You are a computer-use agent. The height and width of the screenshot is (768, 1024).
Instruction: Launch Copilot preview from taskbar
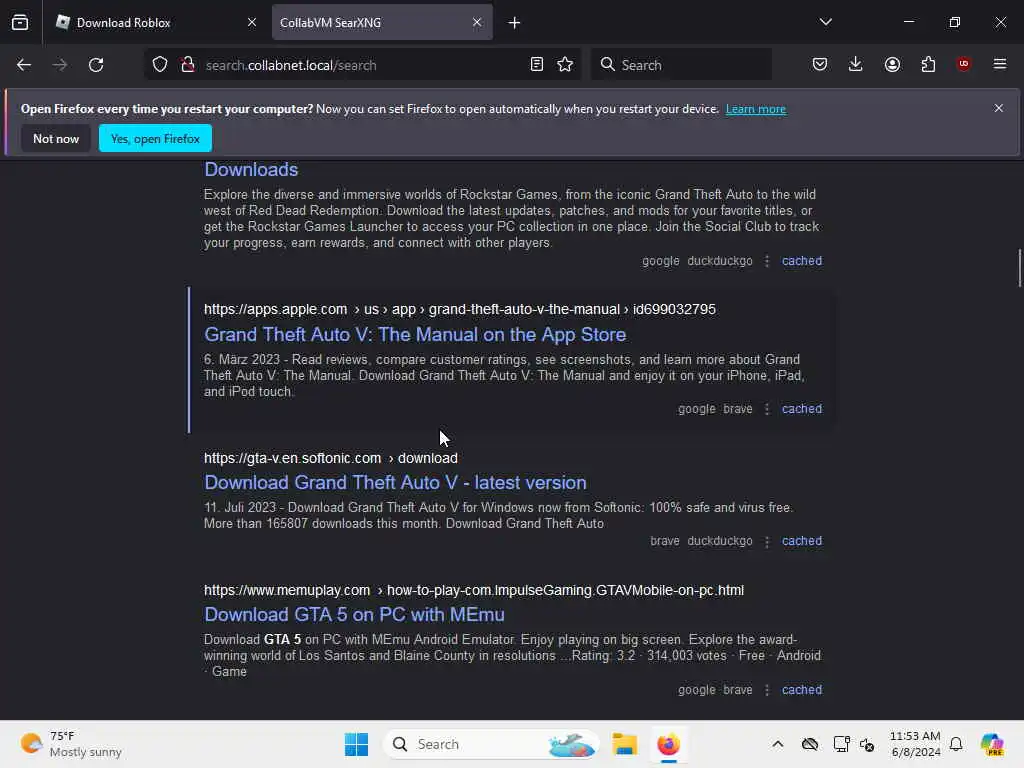coord(992,744)
